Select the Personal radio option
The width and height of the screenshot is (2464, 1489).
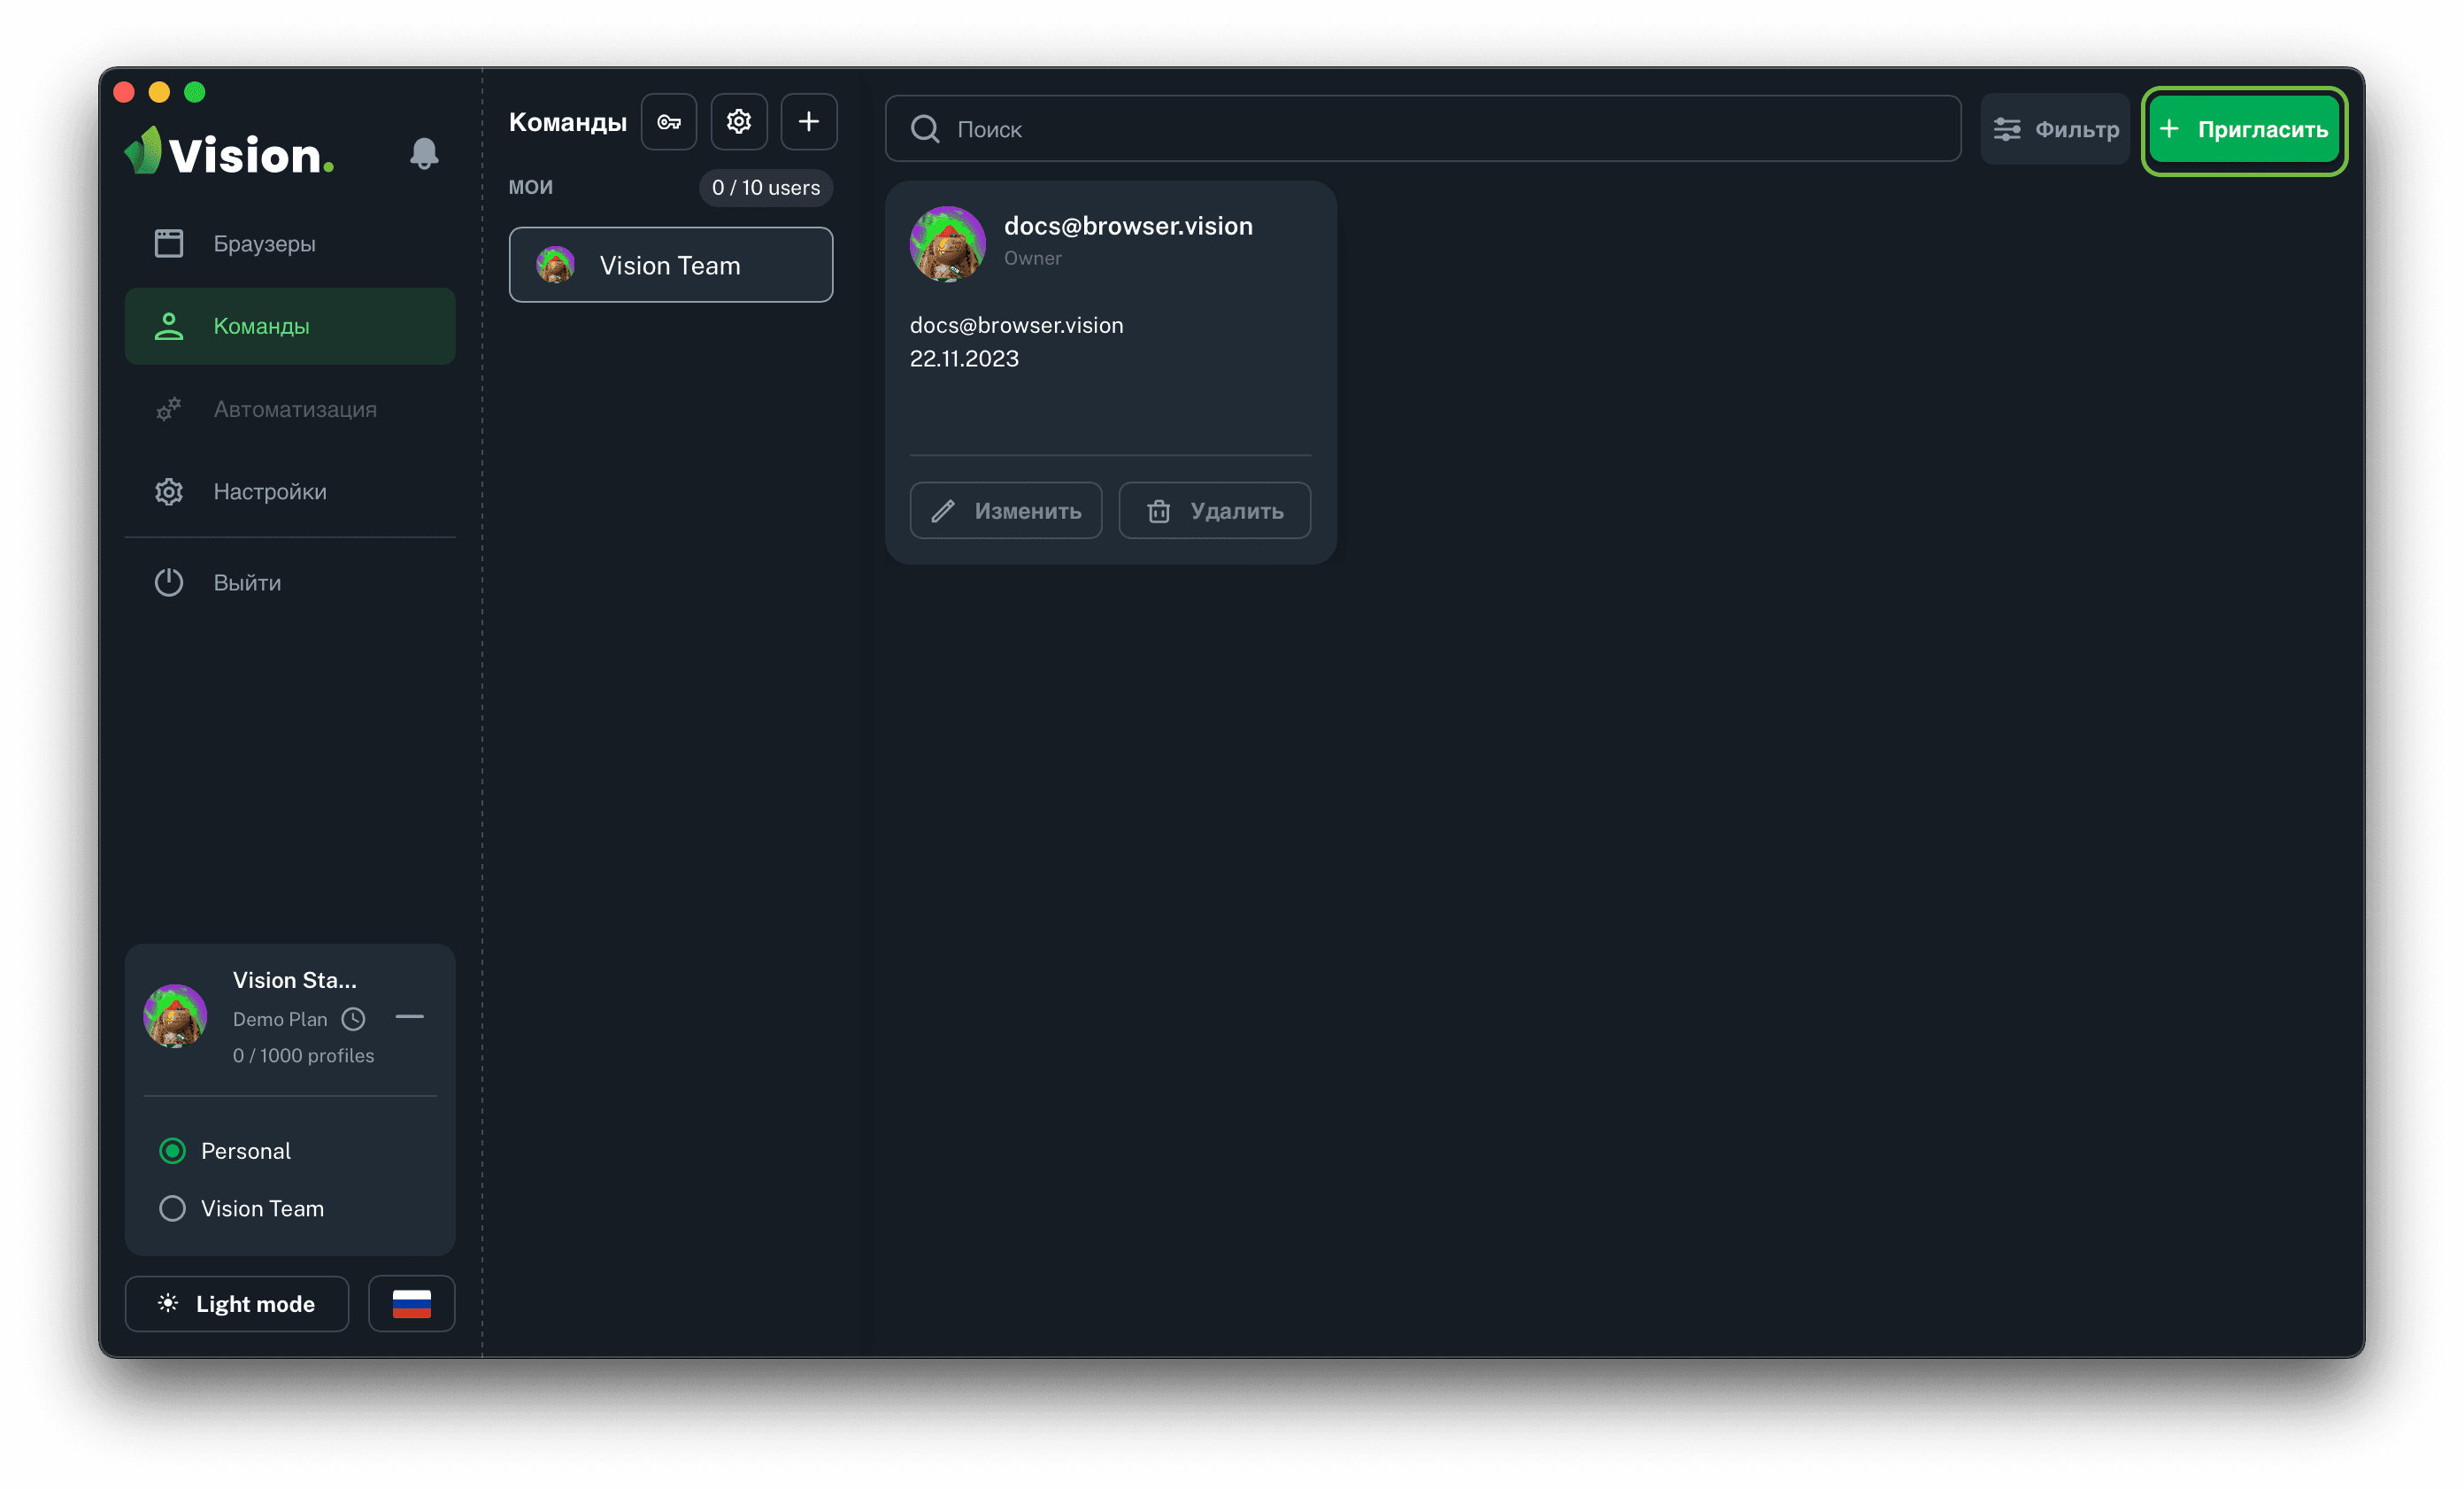tap(173, 1151)
